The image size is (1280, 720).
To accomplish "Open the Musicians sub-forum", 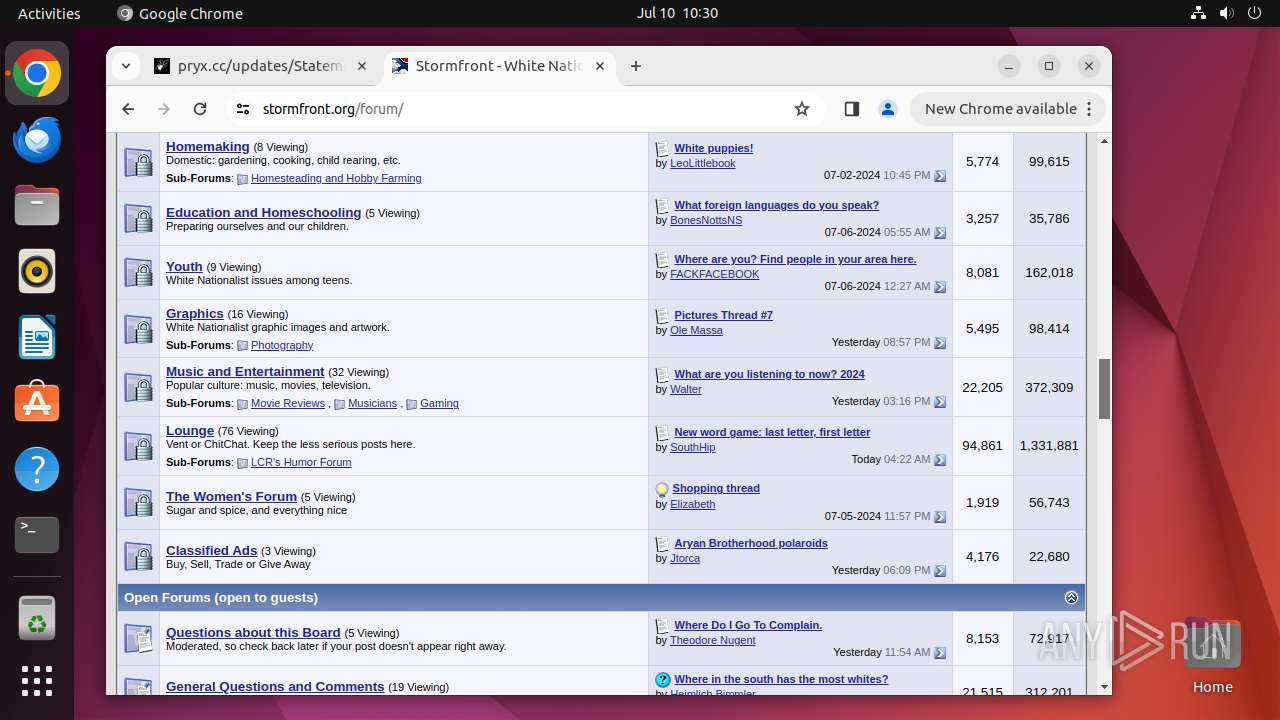I will (x=372, y=403).
